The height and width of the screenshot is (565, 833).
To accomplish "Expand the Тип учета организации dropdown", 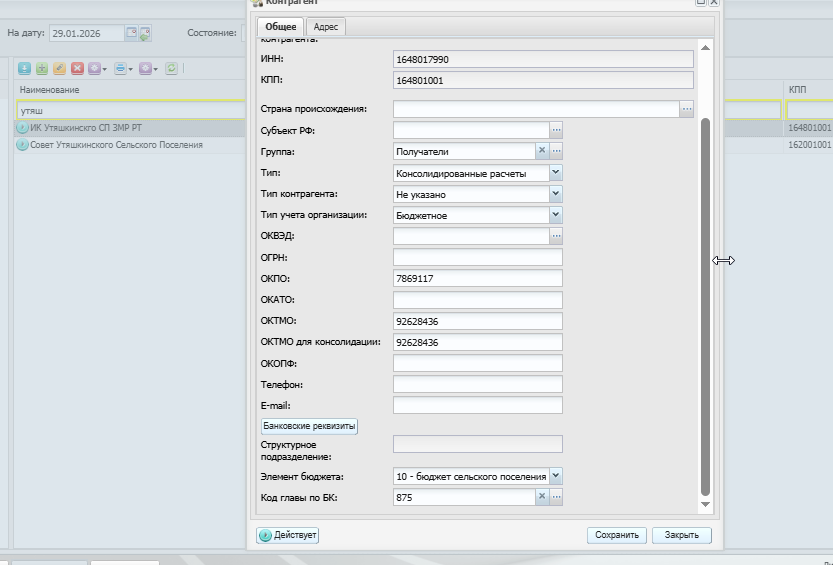I will [556, 215].
